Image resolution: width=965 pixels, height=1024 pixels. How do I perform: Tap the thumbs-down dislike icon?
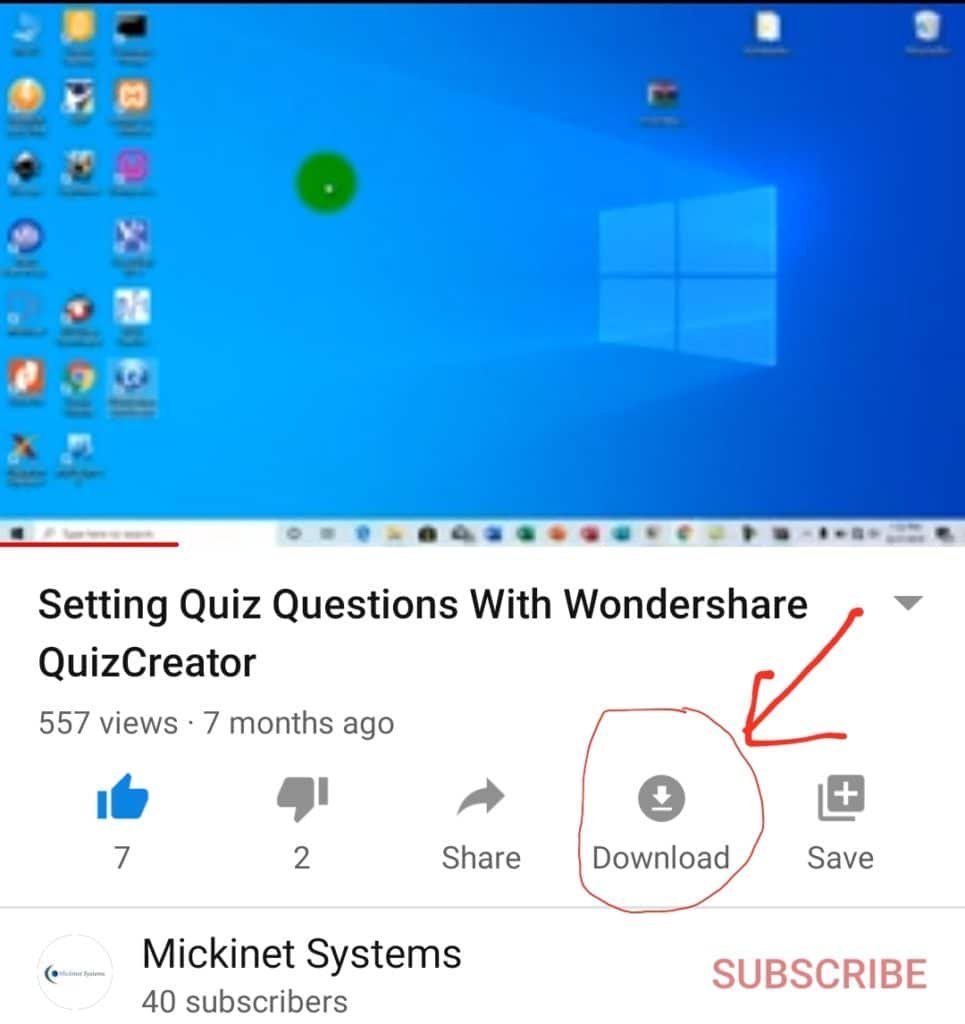302,797
